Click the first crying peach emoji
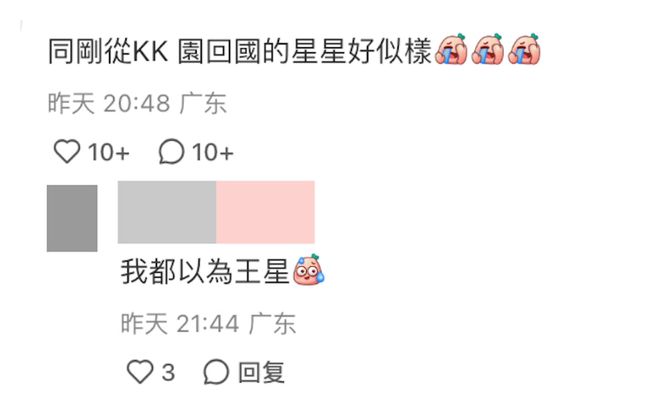660x403 pixels. click(451, 49)
